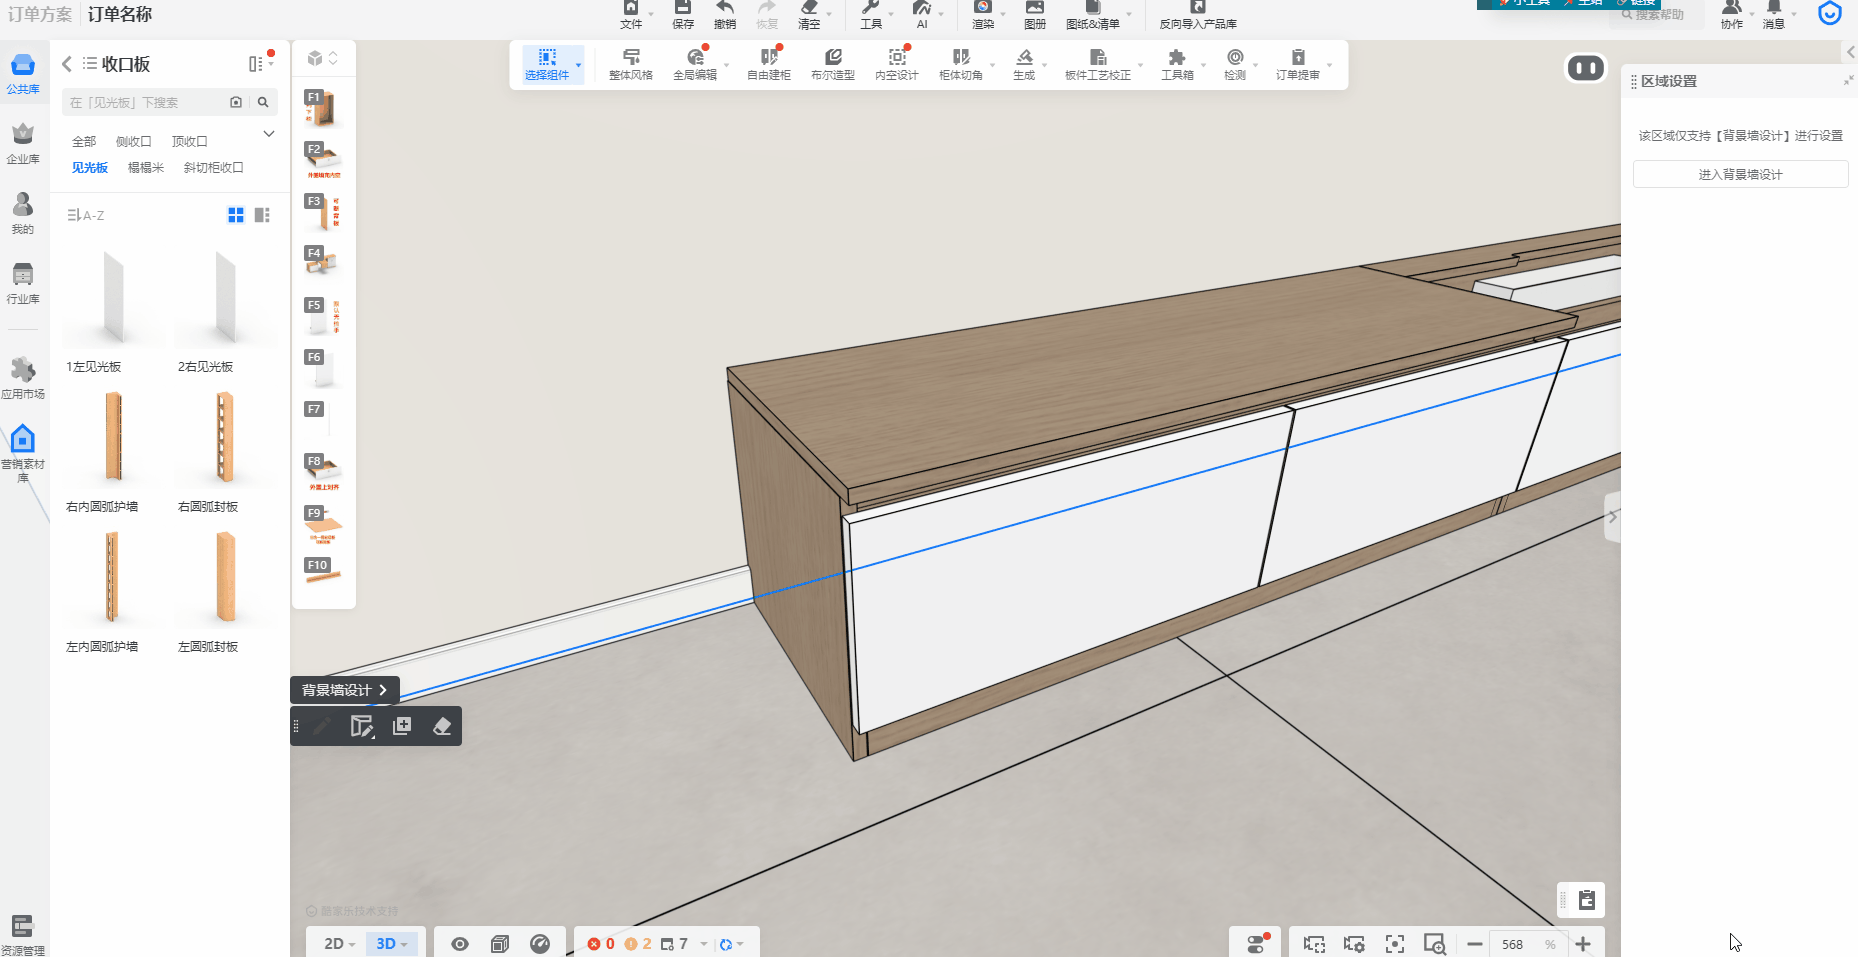Image resolution: width=1858 pixels, height=957 pixels.
Task: Open the 3D view mode dropdown
Action: [392, 944]
